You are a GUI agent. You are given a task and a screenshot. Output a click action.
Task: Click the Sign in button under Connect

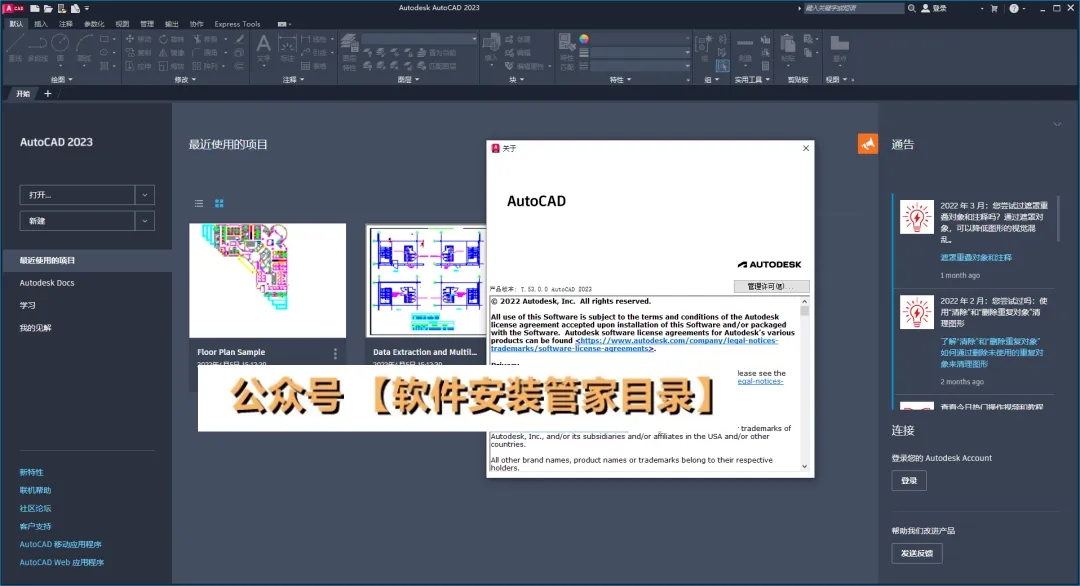click(908, 481)
